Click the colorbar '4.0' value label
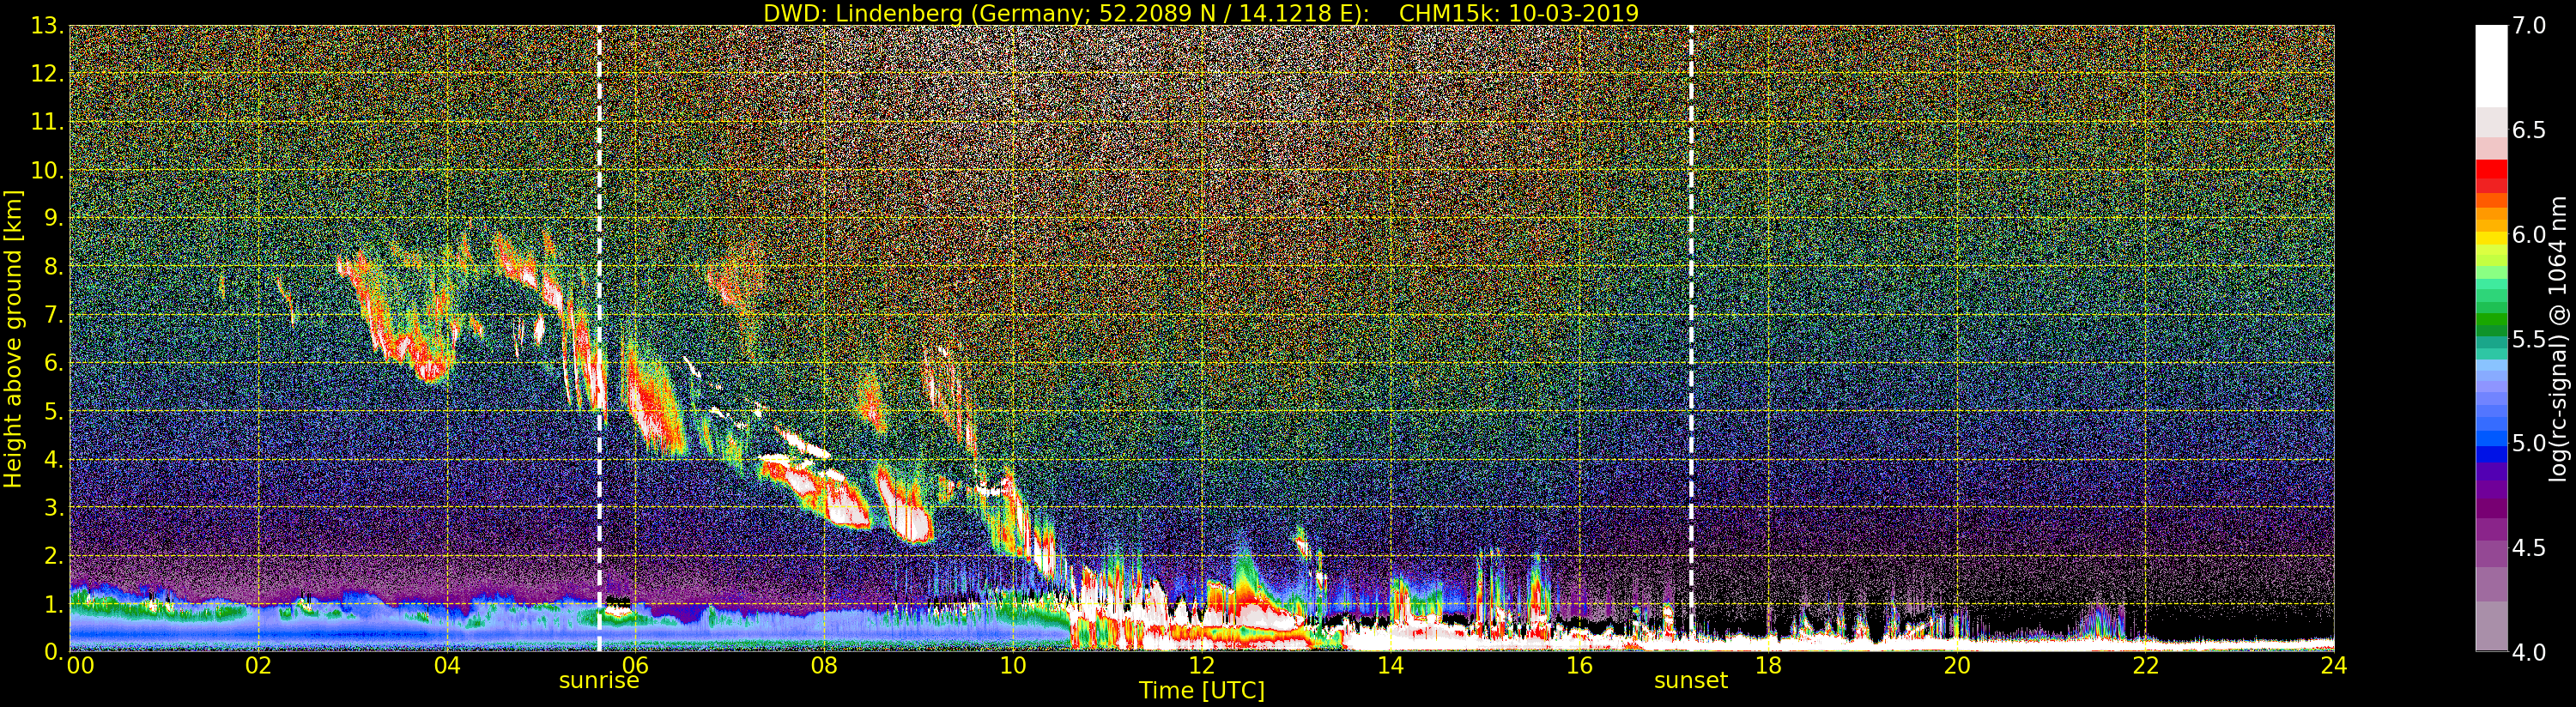2576x707 pixels. click(x=2529, y=652)
